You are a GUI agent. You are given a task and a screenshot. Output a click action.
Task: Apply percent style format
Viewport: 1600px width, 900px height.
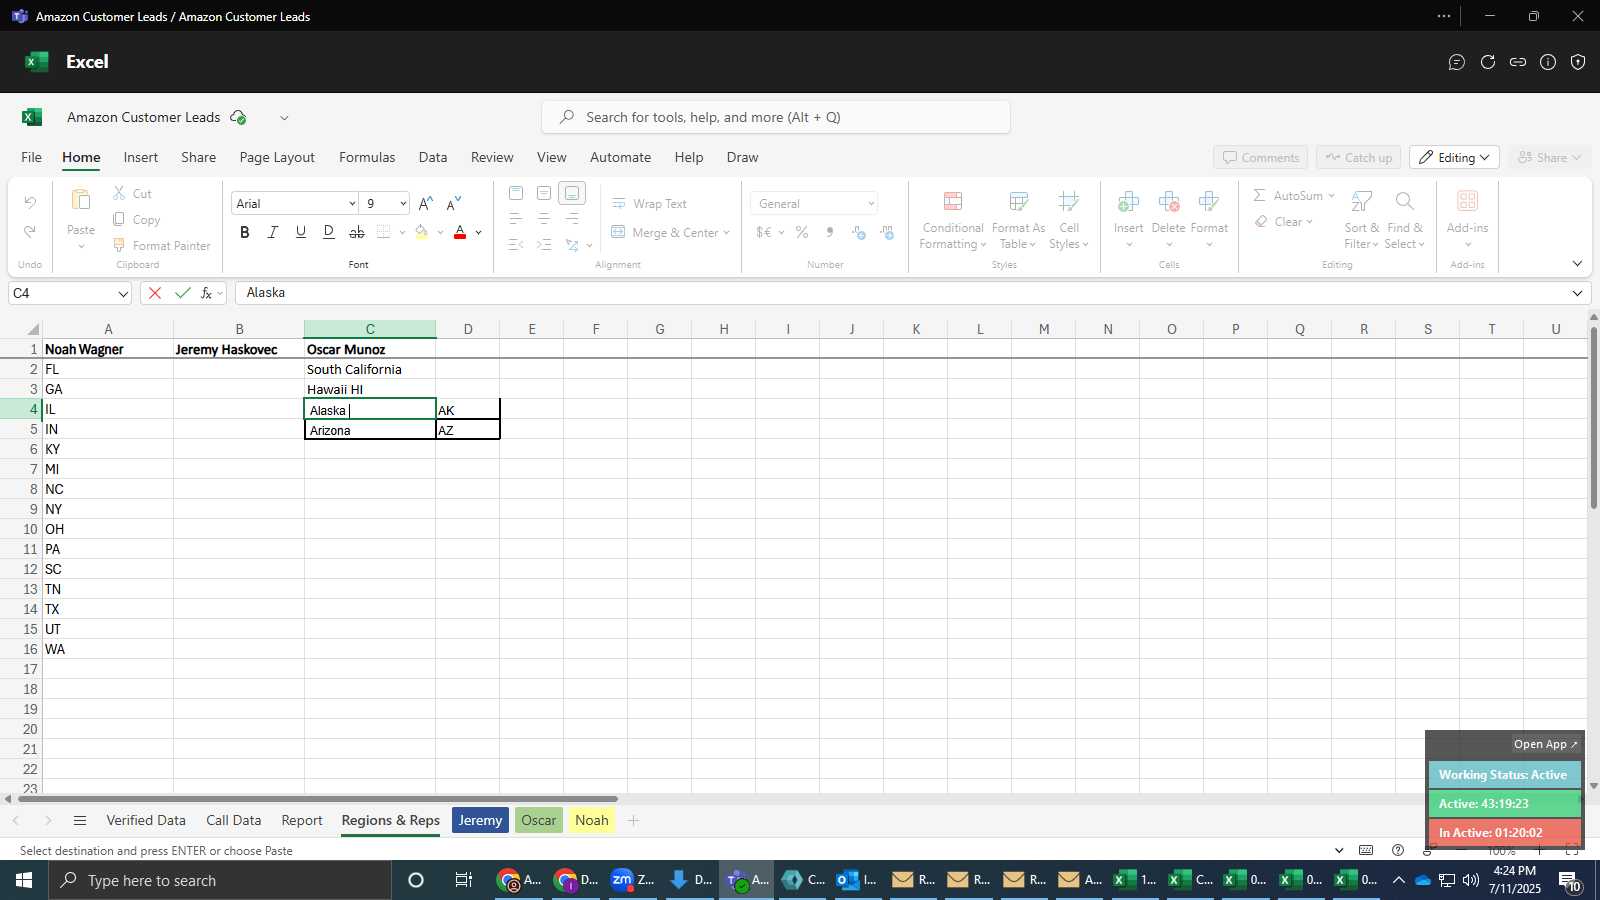point(802,232)
